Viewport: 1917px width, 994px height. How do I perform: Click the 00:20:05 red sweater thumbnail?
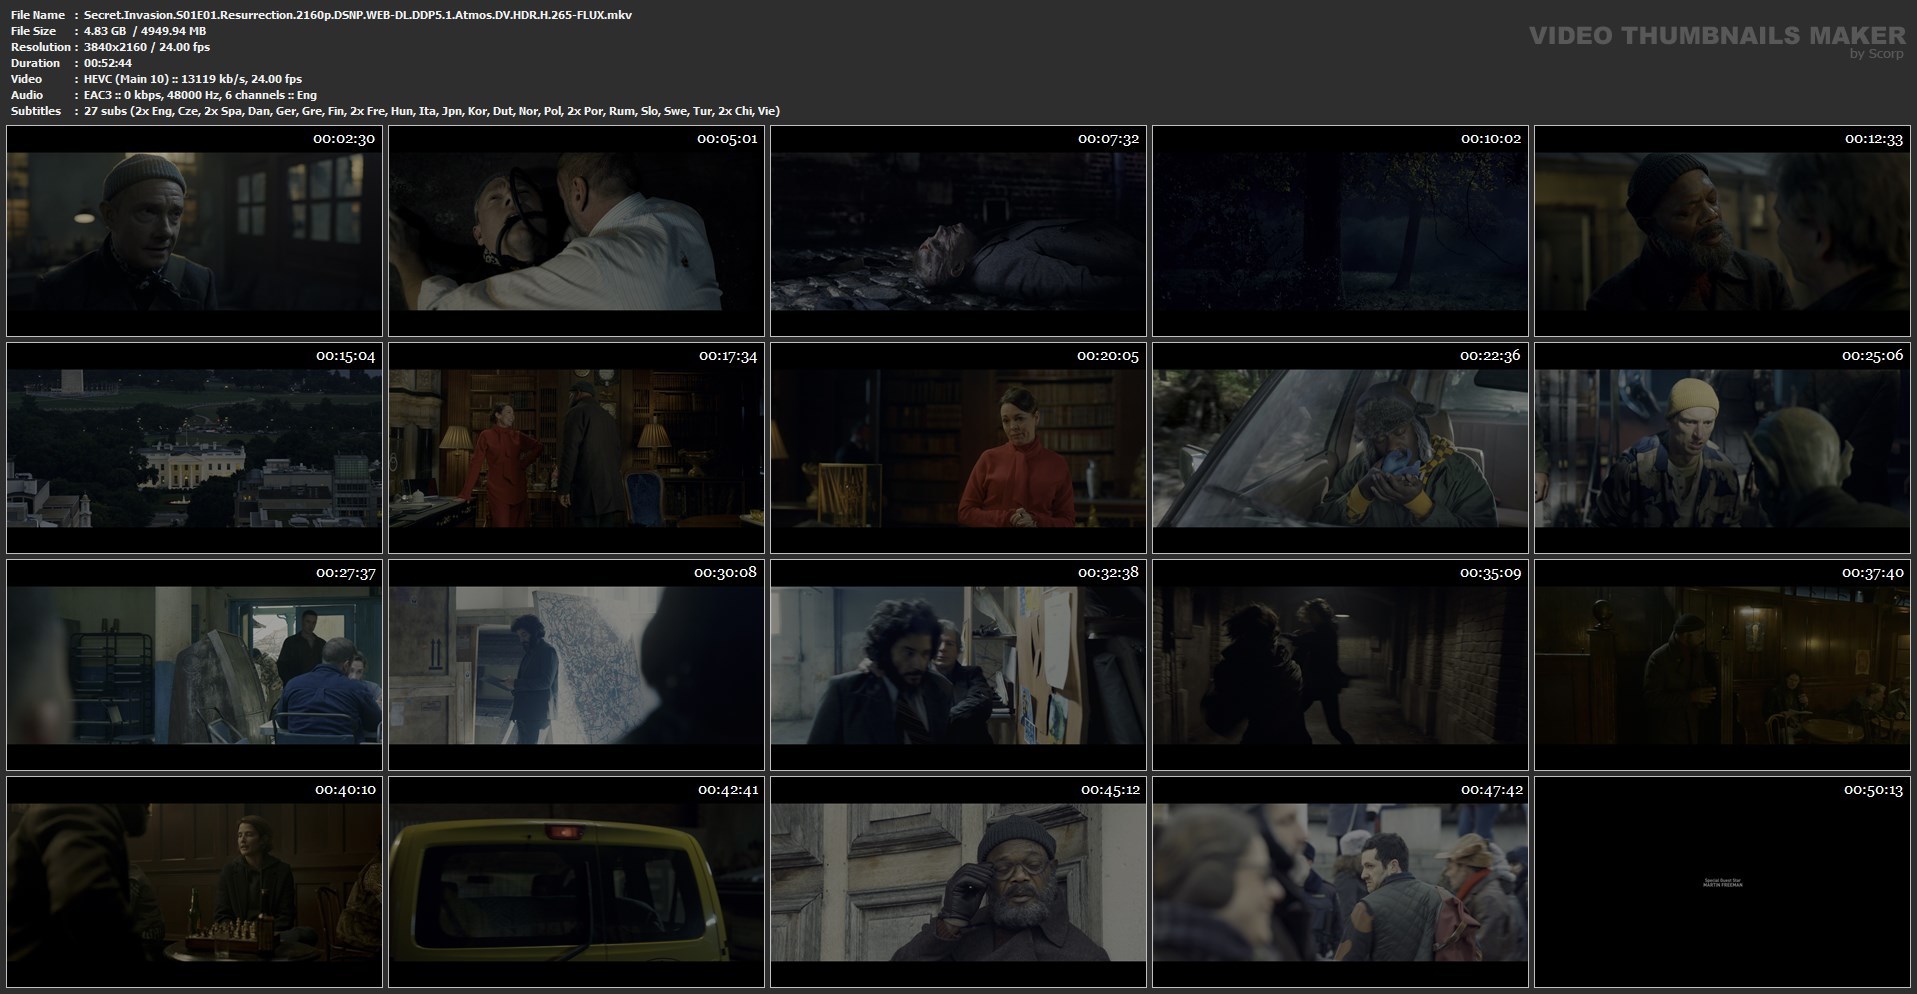point(958,448)
